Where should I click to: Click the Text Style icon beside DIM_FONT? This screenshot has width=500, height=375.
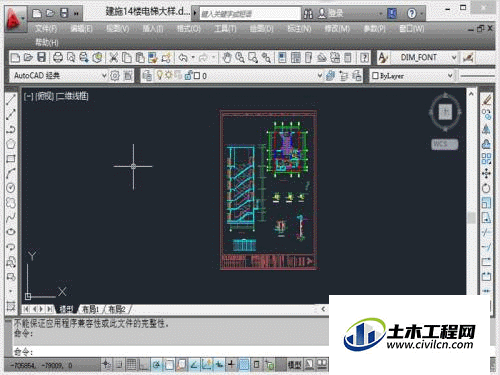[x=383, y=58]
